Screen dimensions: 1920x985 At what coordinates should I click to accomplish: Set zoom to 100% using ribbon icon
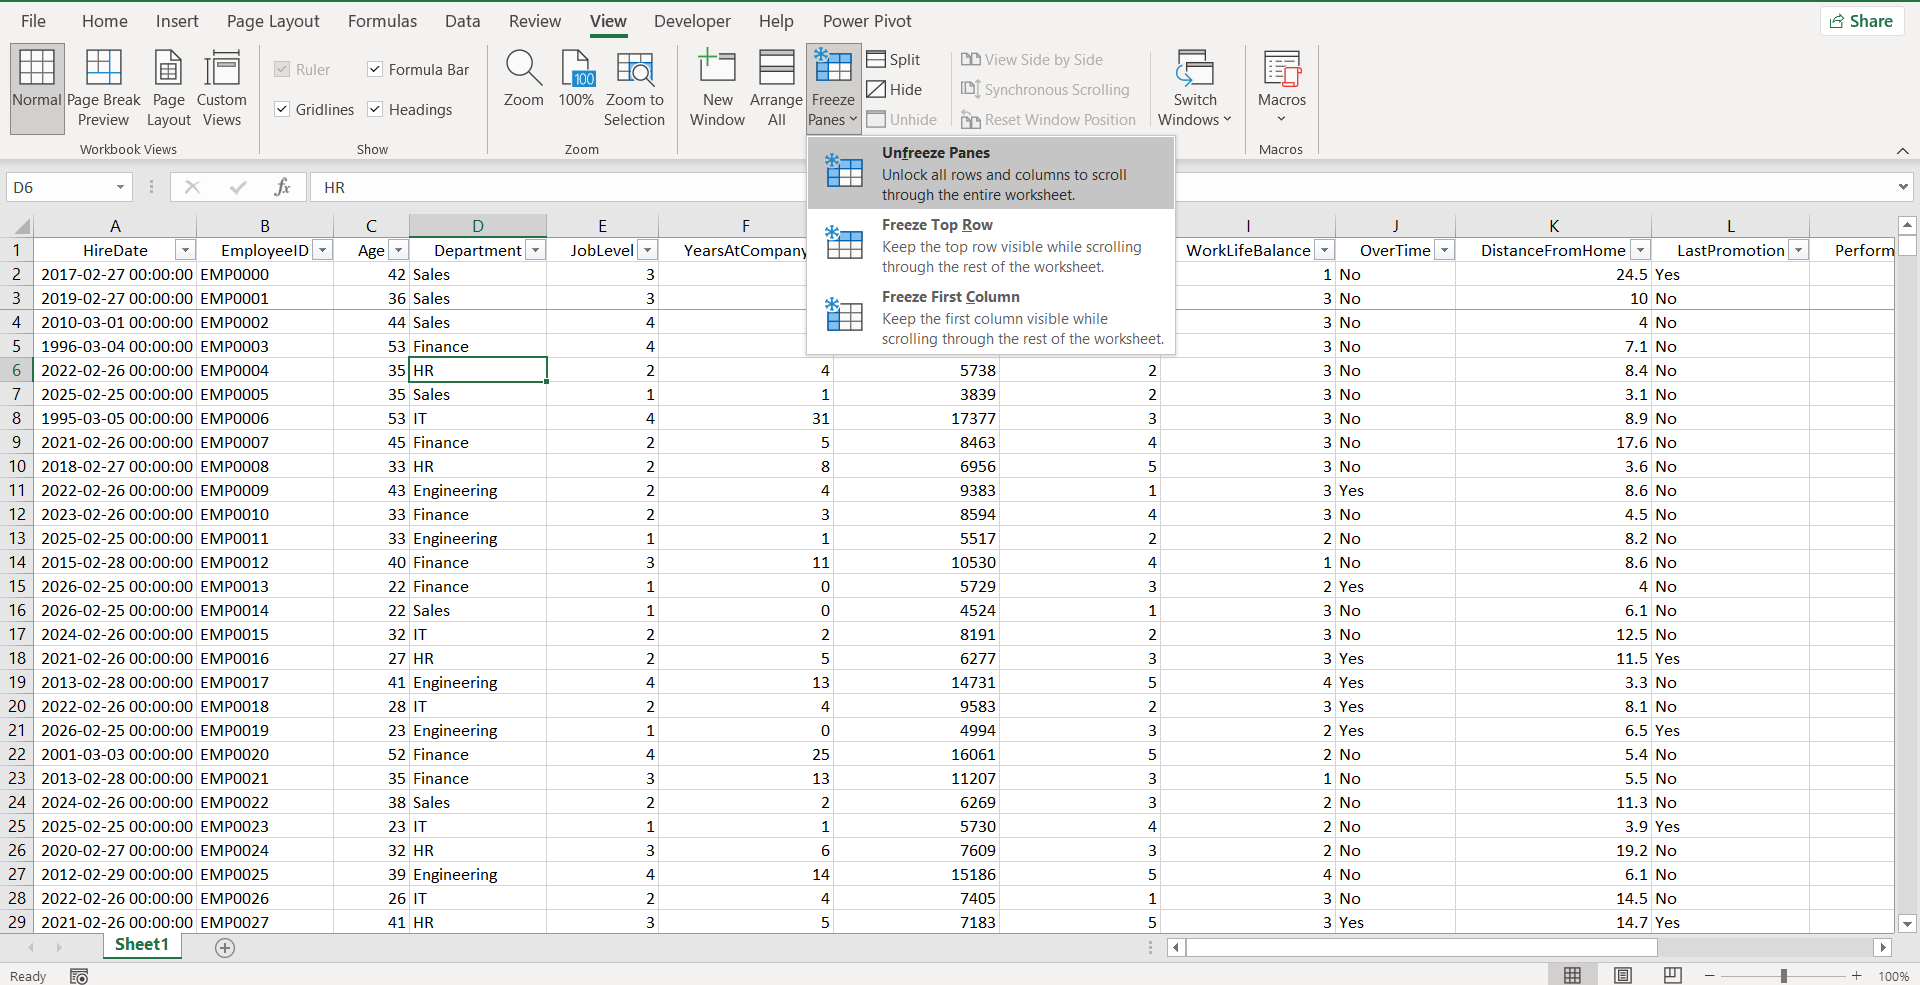pyautogui.click(x=576, y=70)
